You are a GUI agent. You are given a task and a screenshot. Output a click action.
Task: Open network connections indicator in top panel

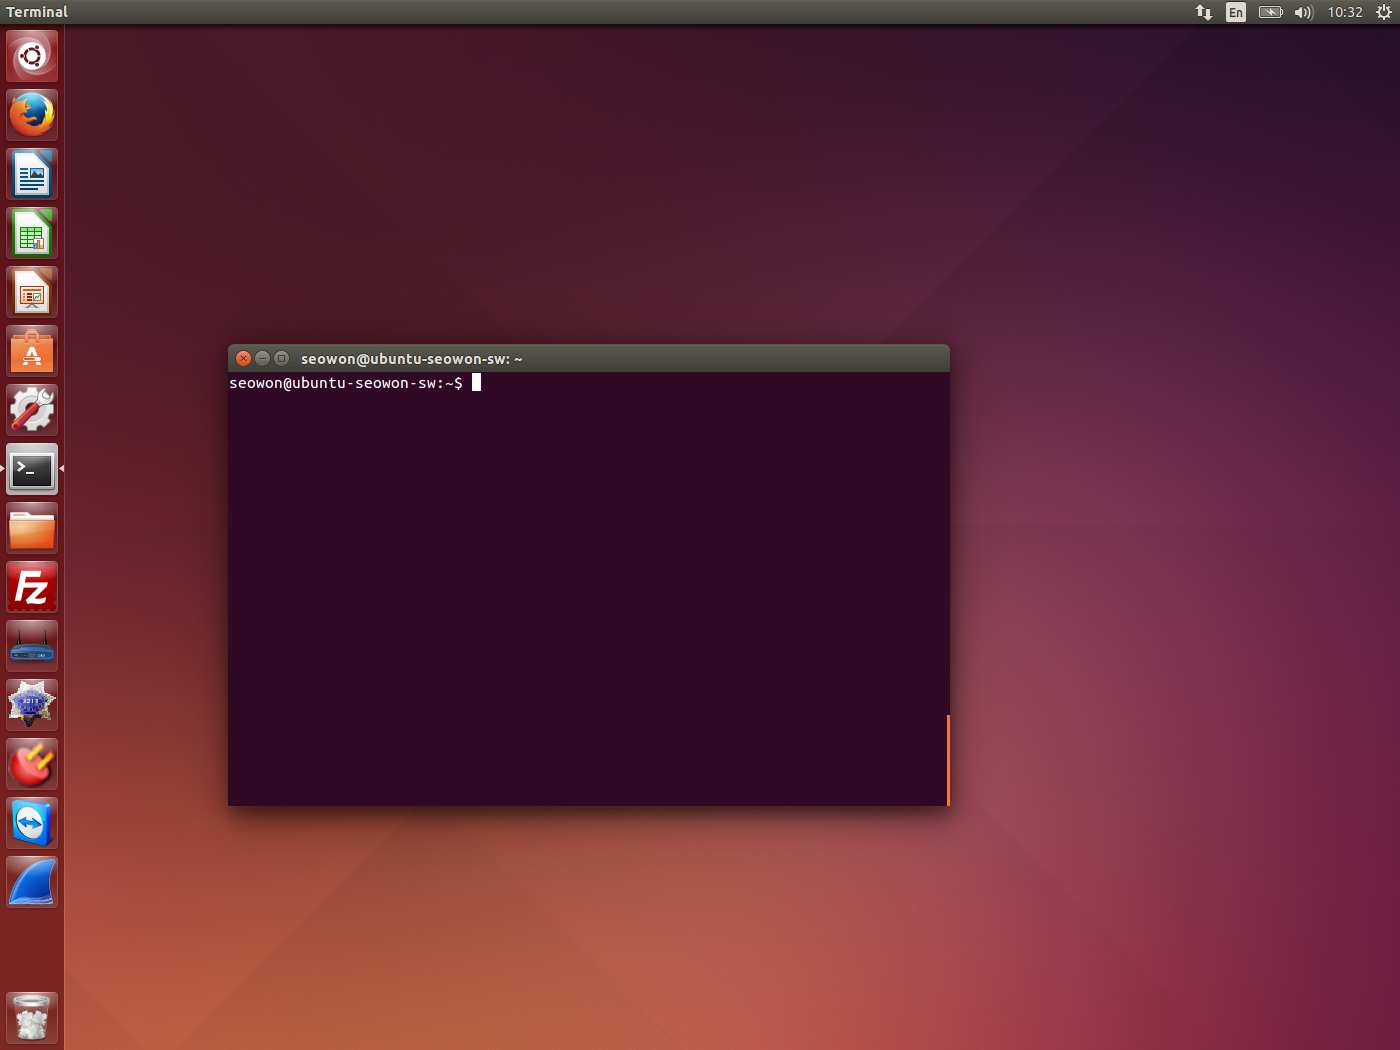(x=1204, y=12)
